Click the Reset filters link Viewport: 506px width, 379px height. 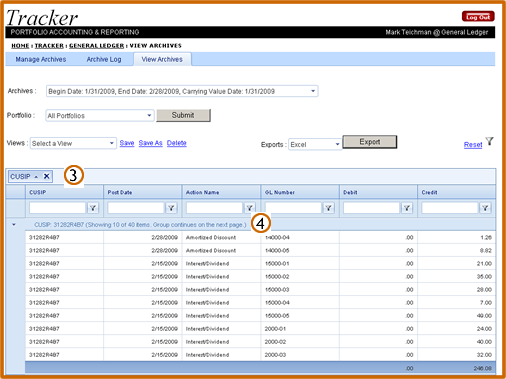(x=473, y=145)
